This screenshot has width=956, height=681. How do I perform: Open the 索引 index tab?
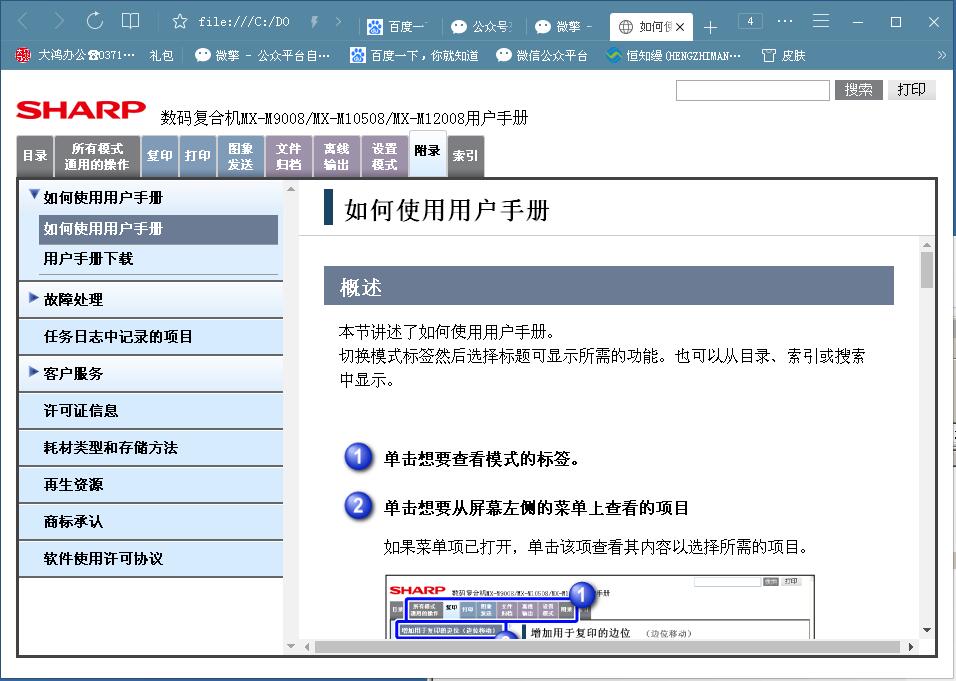coord(466,156)
